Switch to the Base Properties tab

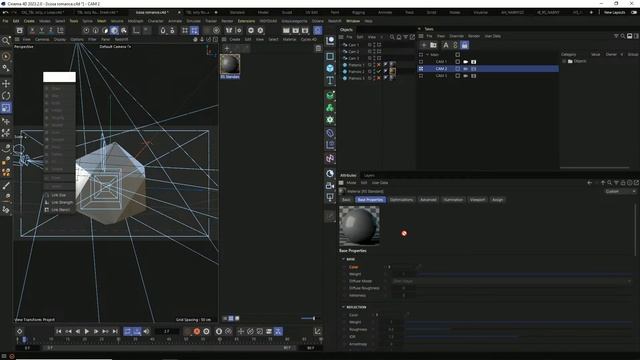click(370, 200)
